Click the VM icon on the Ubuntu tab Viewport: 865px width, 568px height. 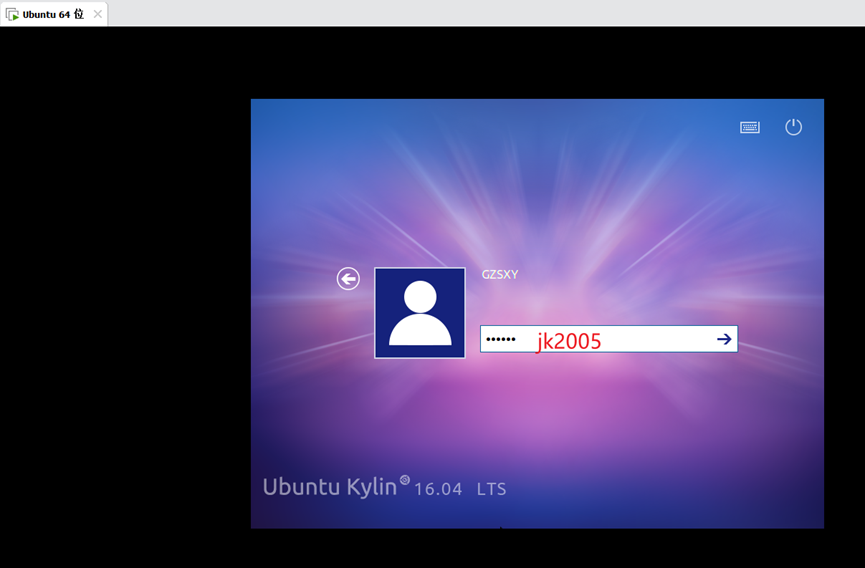pos(12,14)
